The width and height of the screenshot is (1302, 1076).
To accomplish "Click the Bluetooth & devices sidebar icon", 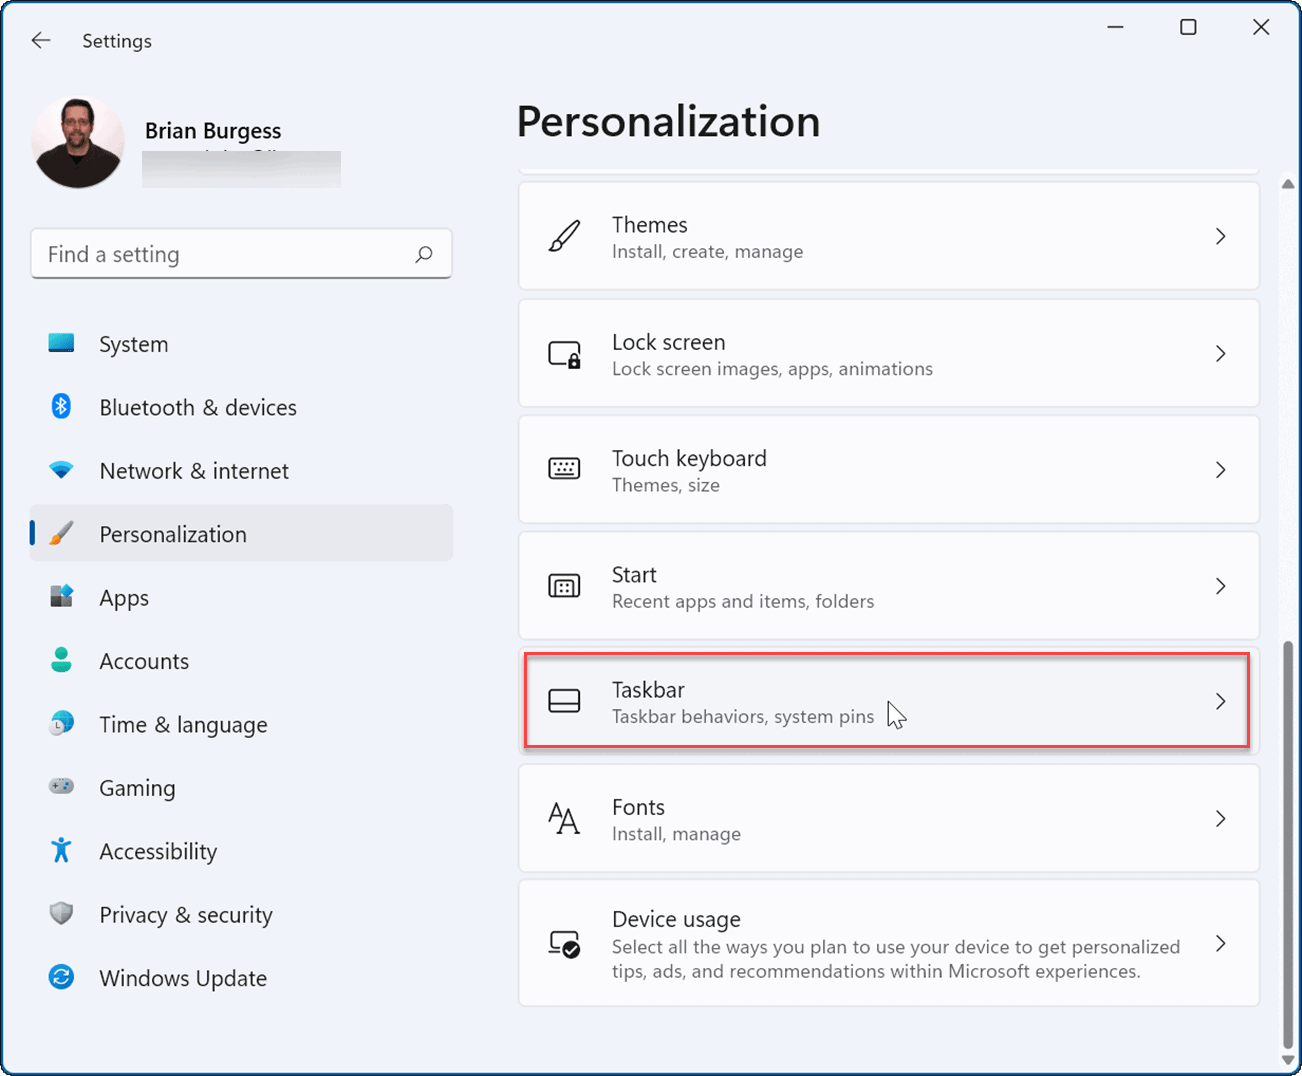I will point(61,407).
